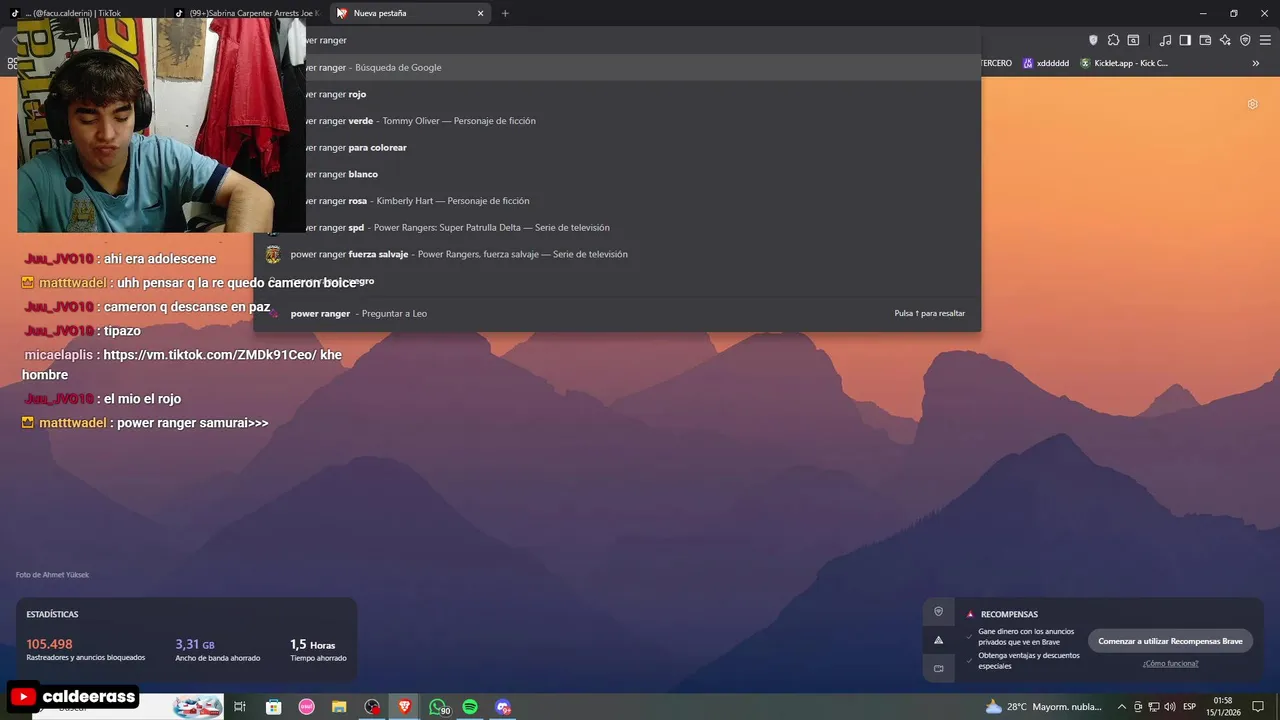Open OBS Studio from the taskbar
The width and height of the screenshot is (1280, 720).
[x=372, y=707]
